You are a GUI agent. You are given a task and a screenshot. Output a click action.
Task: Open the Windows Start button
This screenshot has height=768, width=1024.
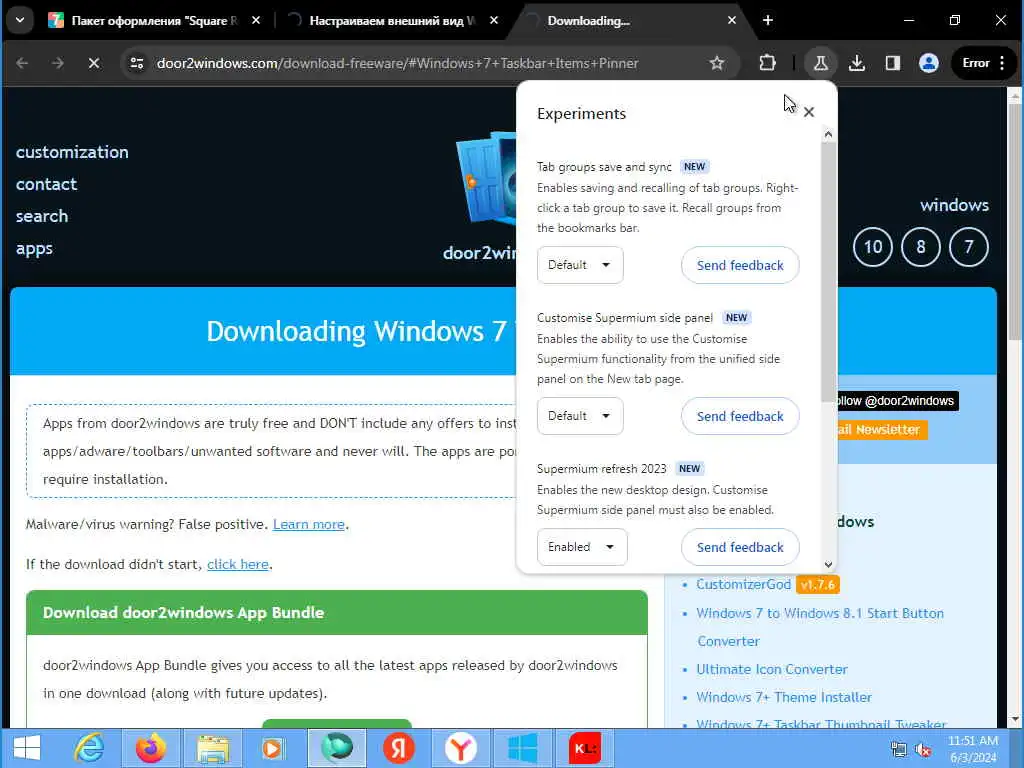pyautogui.click(x=27, y=748)
